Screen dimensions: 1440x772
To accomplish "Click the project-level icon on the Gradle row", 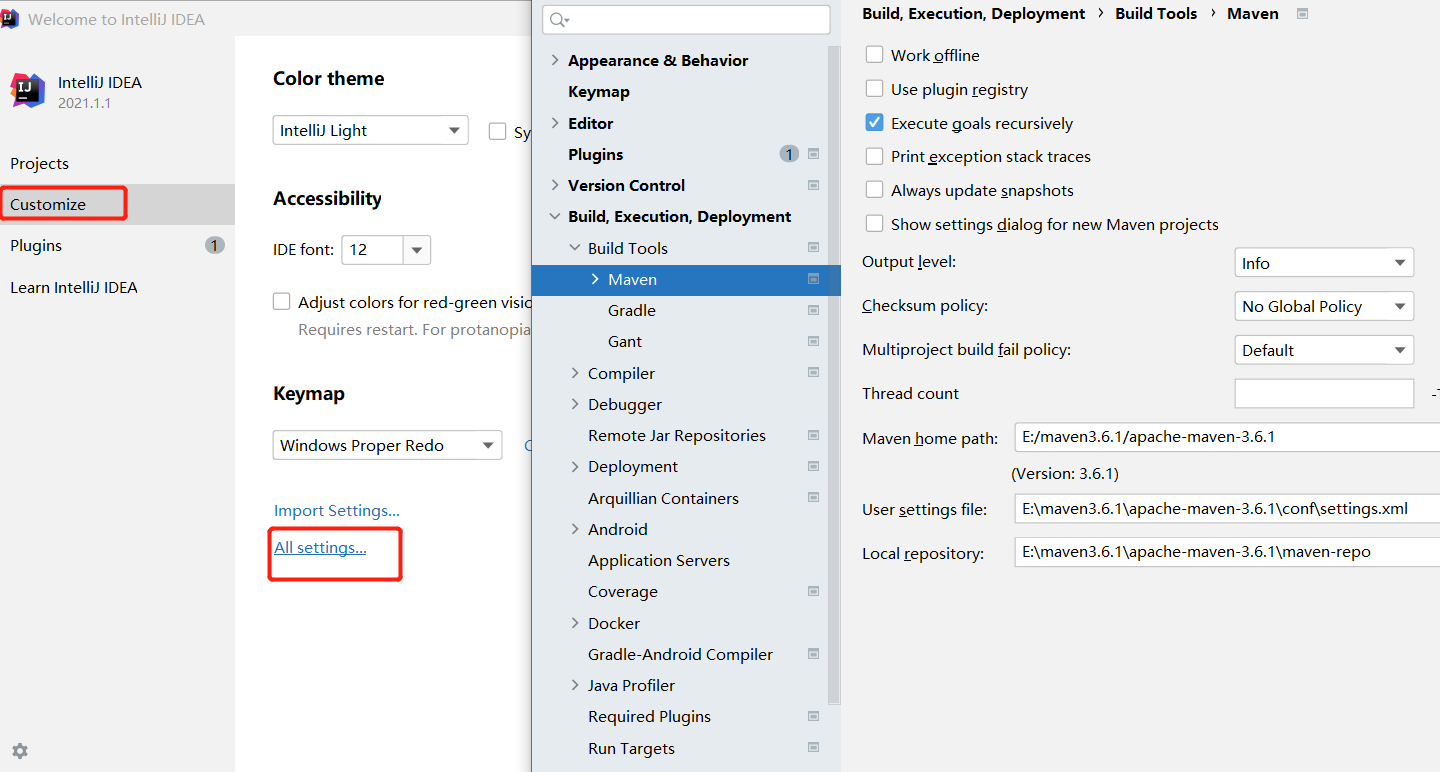I will [x=814, y=310].
